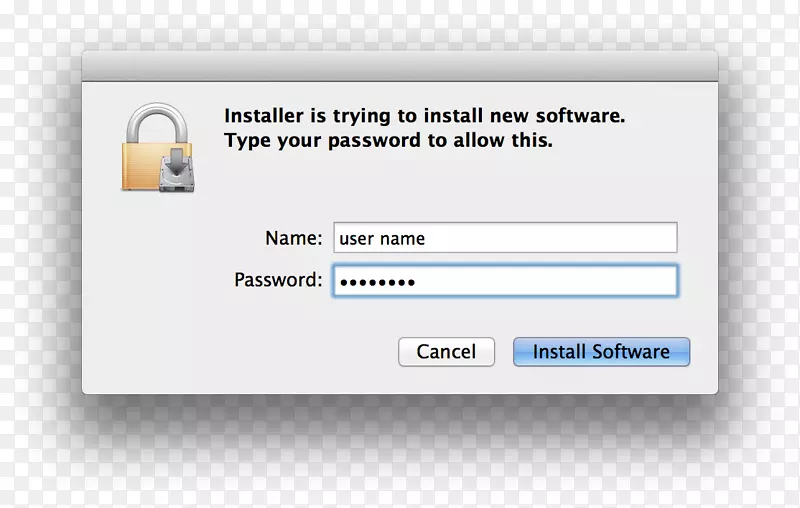Click the "Name:" label
800x508 pixels.
(x=293, y=238)
